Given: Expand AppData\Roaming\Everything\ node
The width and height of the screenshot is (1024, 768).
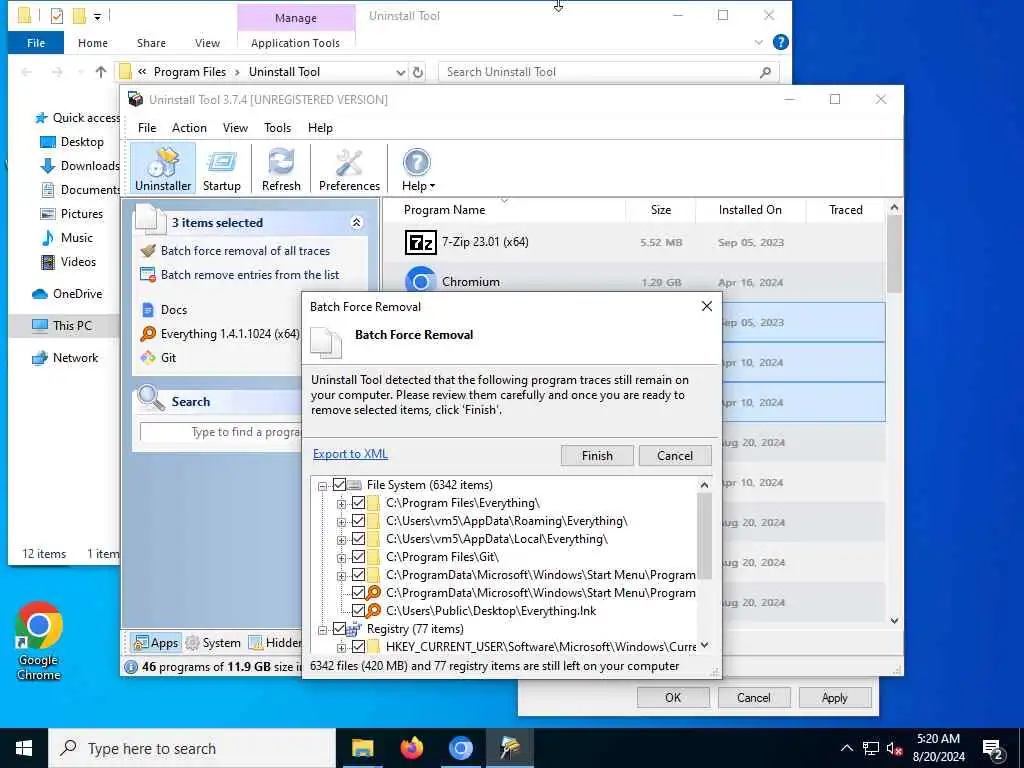Looking at the screenshot, I should [x=341, y=522].
